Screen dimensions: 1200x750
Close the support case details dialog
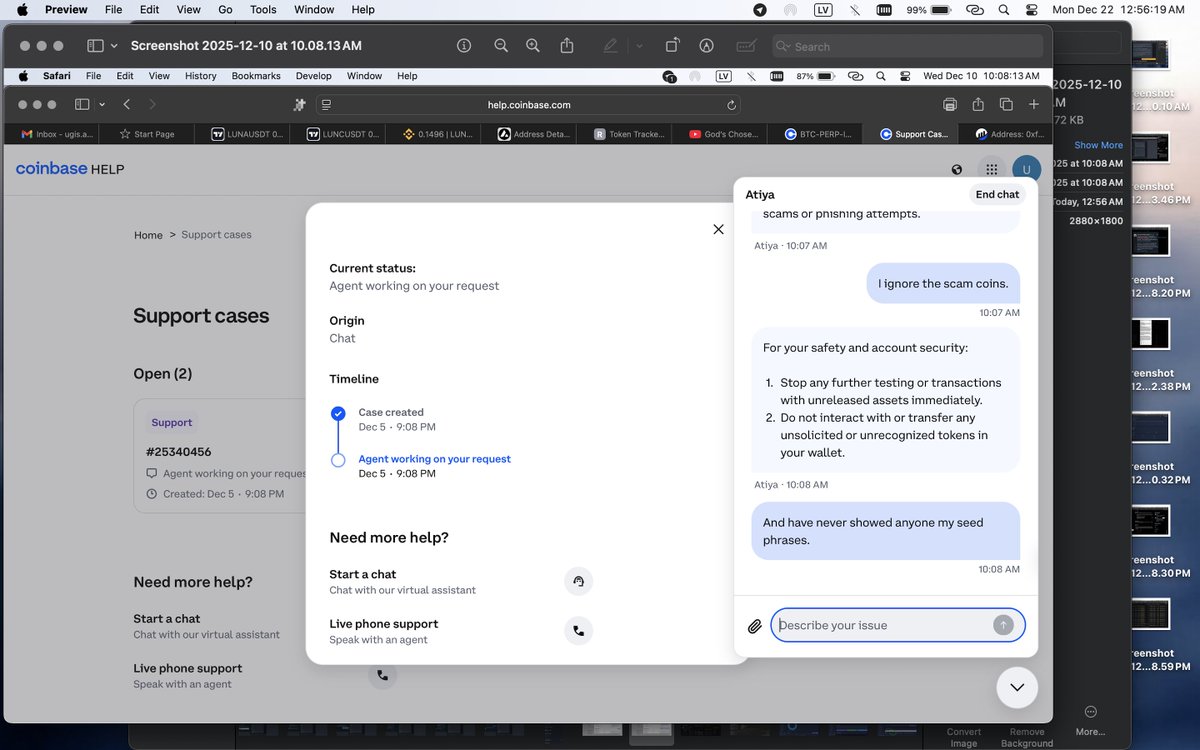coord(718,229)
